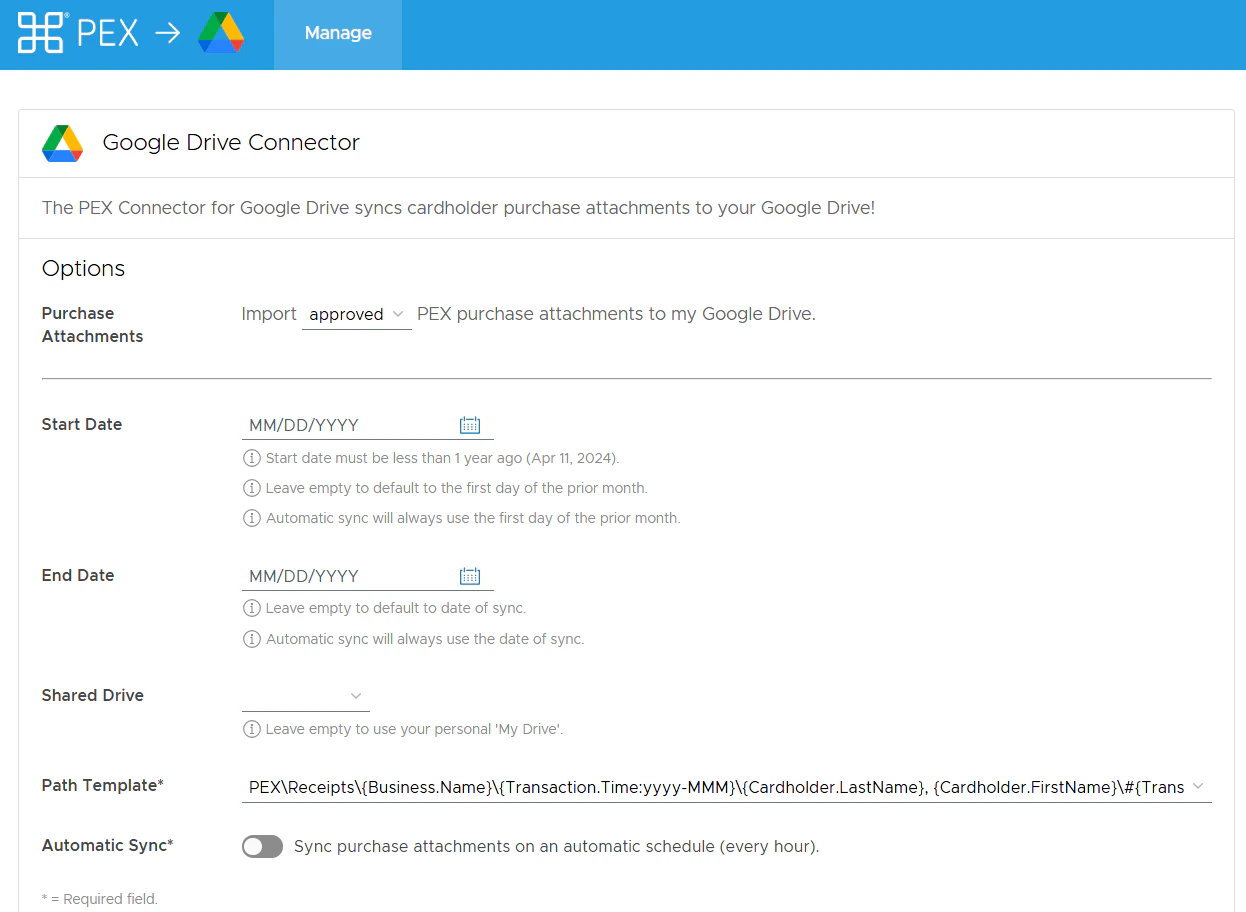Open the End Date calendar picker
1246x912 pixels.
pyautogui.click(x=470, y=576)
